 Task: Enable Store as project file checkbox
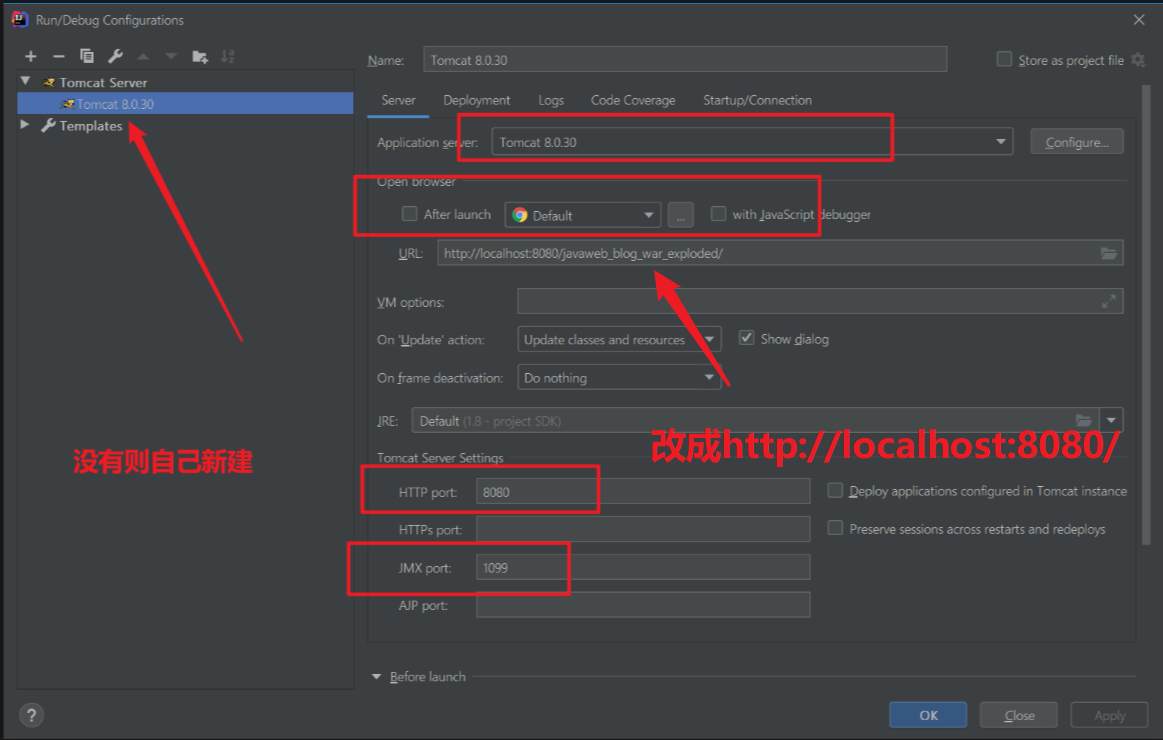[x=1004, y=59]
